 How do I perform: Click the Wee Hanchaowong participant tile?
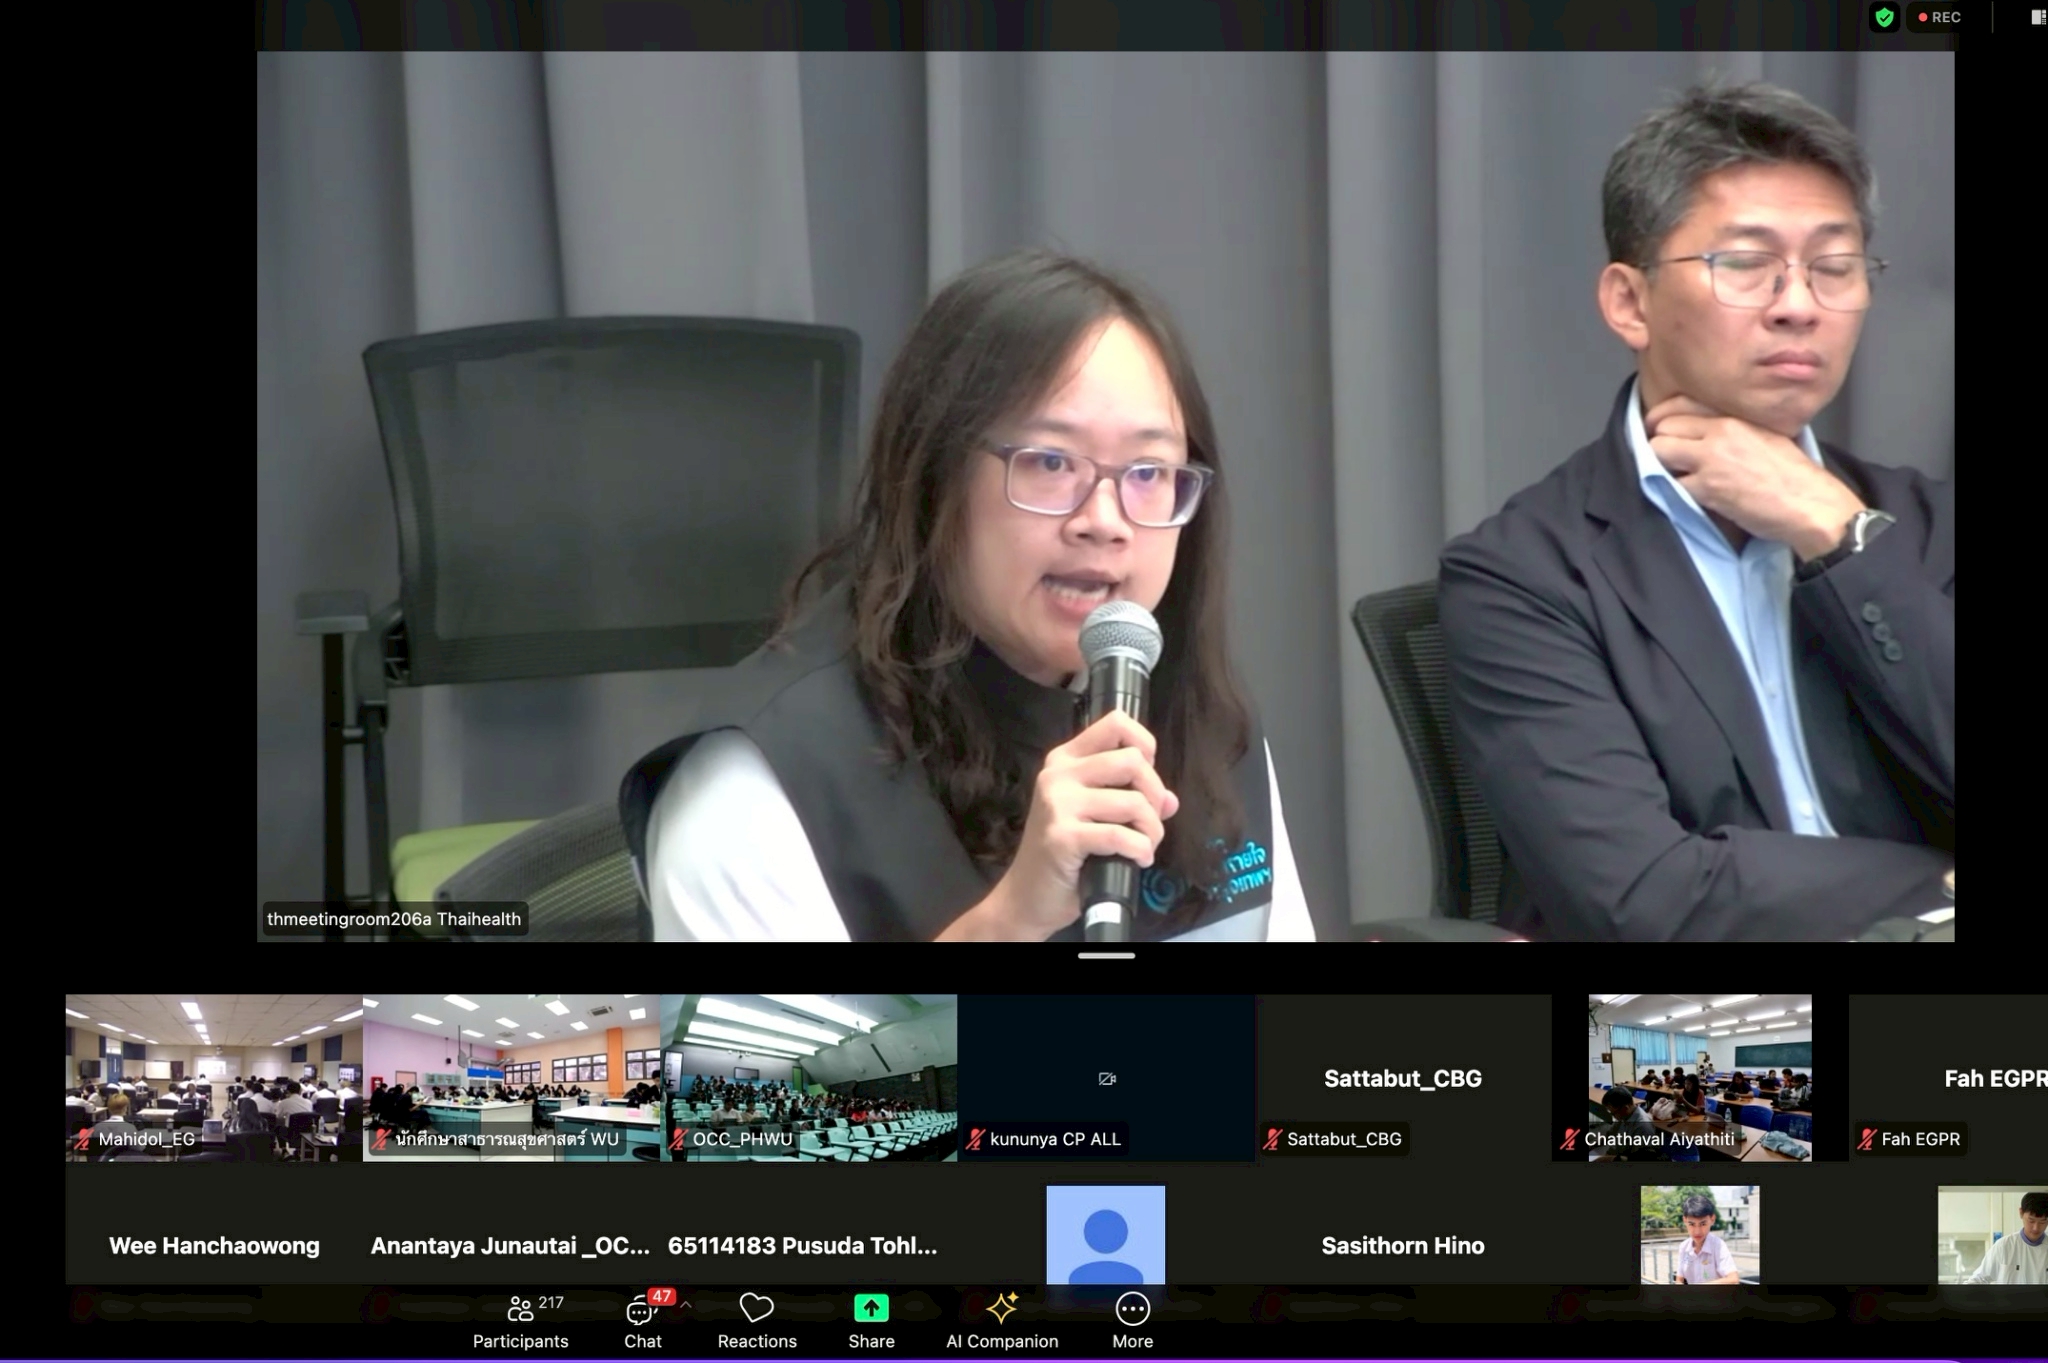pos(214,1245)
